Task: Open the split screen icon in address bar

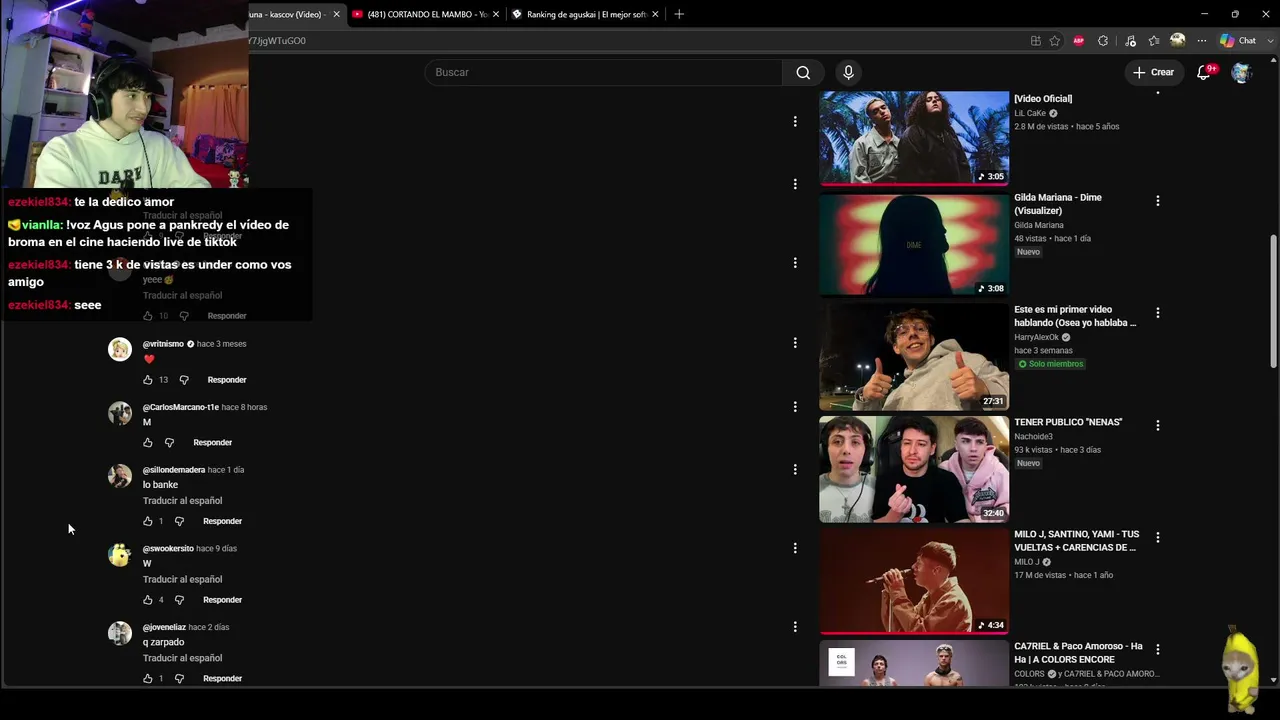Action: pos(1036,41)
